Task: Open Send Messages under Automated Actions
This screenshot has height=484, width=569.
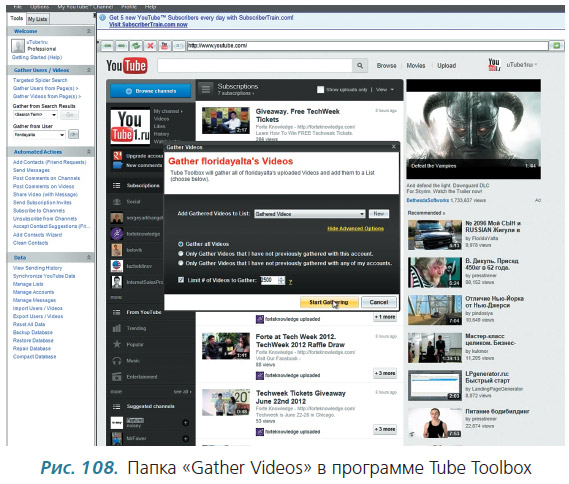Action: pyautogui.click(x=31, y=170)
